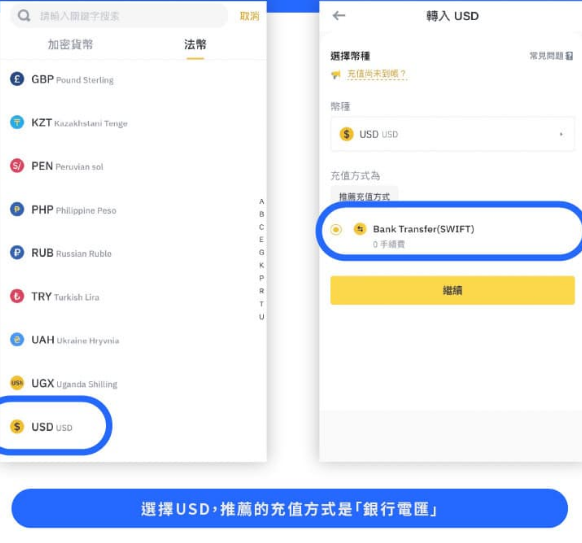Select the RUB ruble coin icon
This screenshot has height=543, width=582.
point(17,252)
